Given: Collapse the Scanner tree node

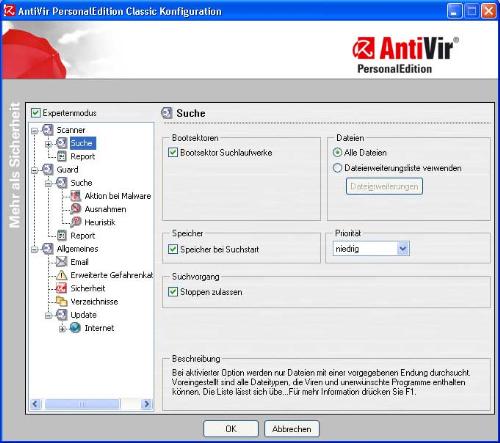Looking at the screenshot, I should [x=34, y=131].
